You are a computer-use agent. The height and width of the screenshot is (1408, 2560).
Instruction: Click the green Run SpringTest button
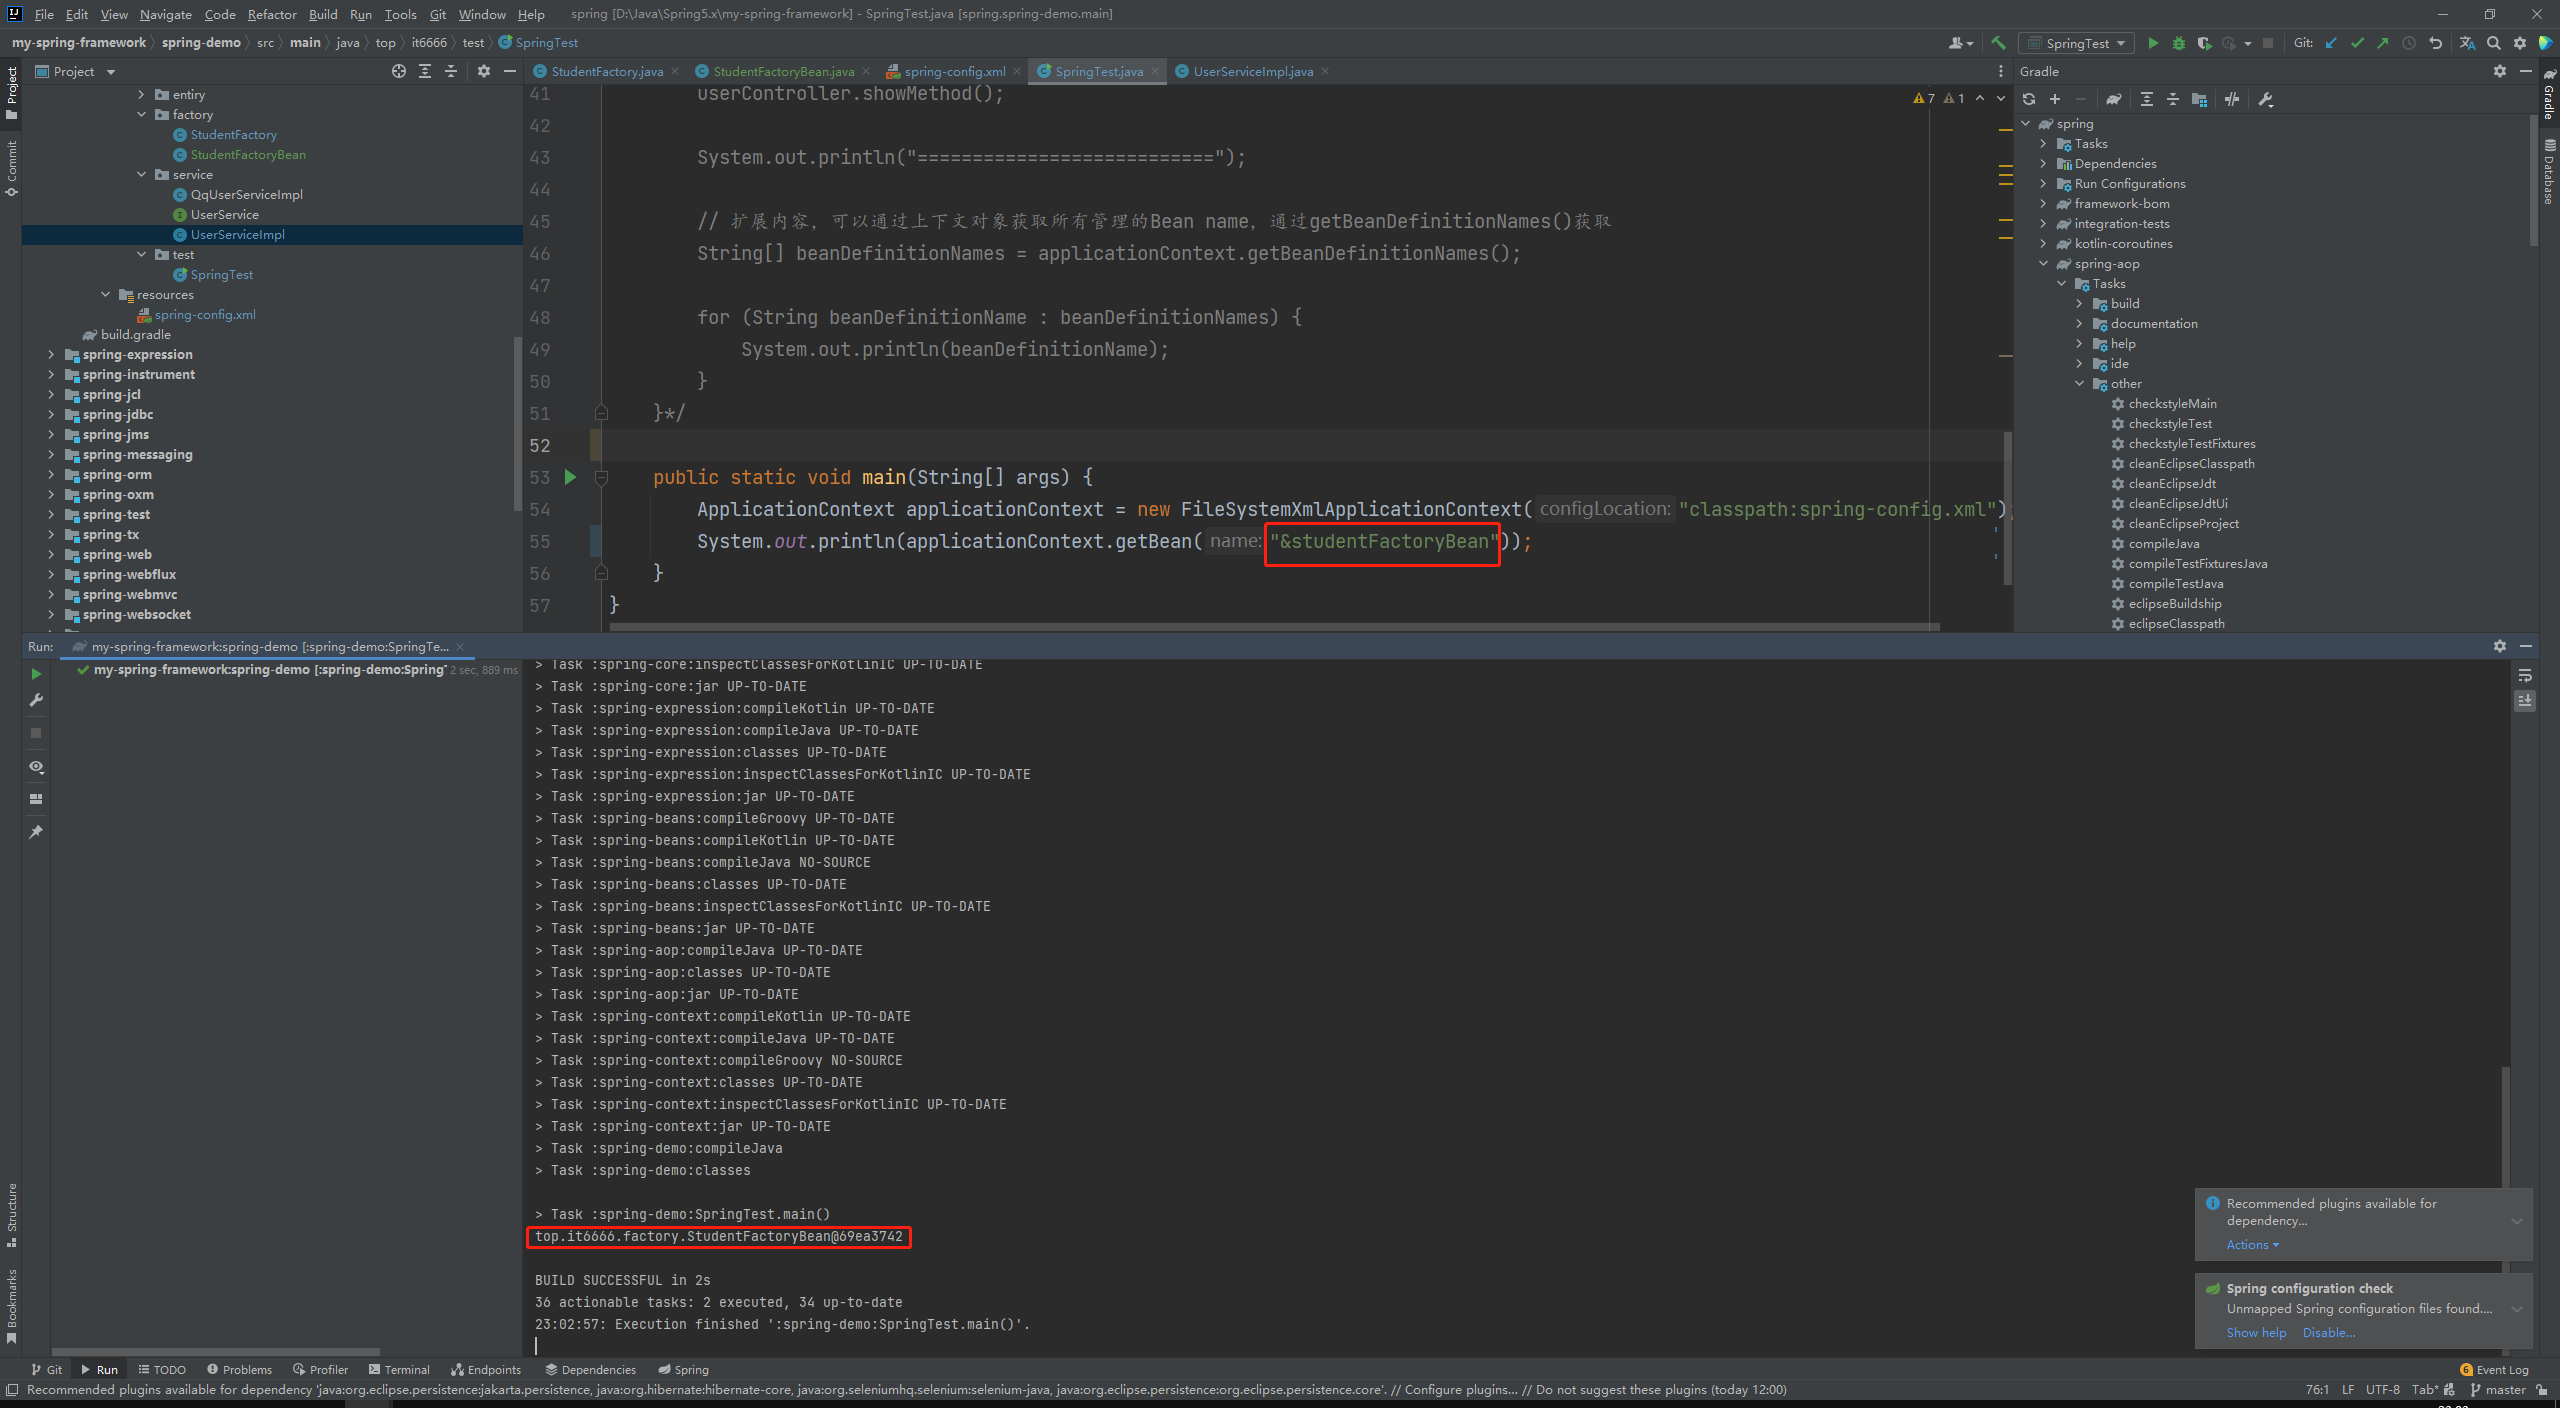click(x=2153, y=43)
